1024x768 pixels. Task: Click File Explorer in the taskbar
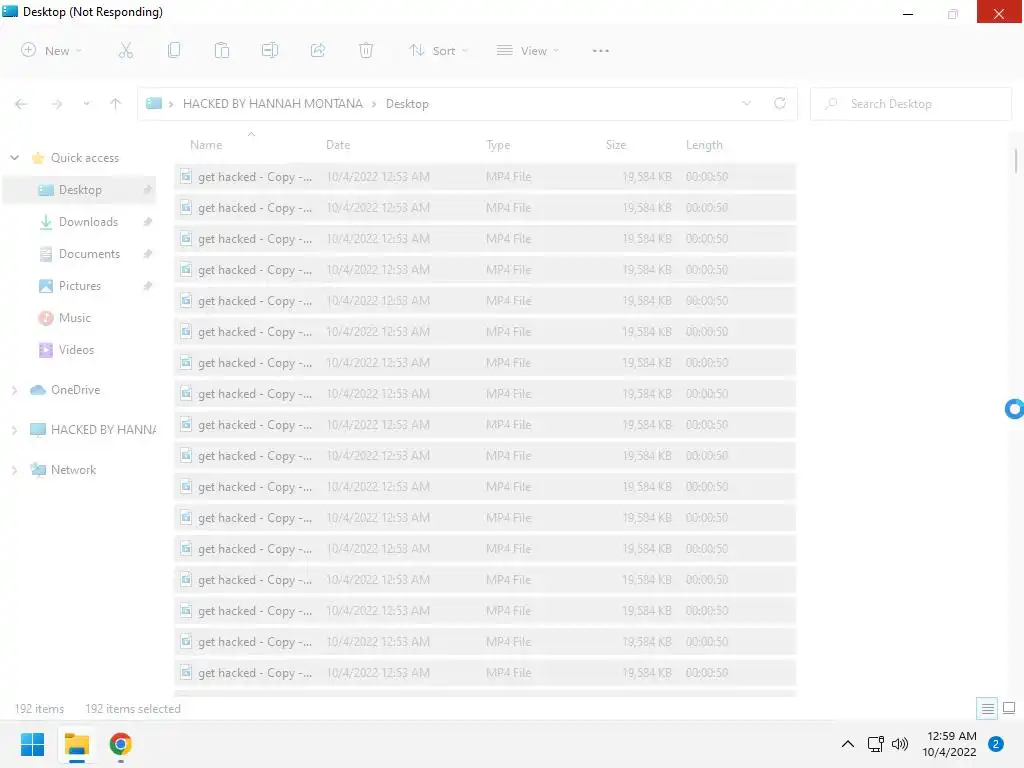(76, 744)
